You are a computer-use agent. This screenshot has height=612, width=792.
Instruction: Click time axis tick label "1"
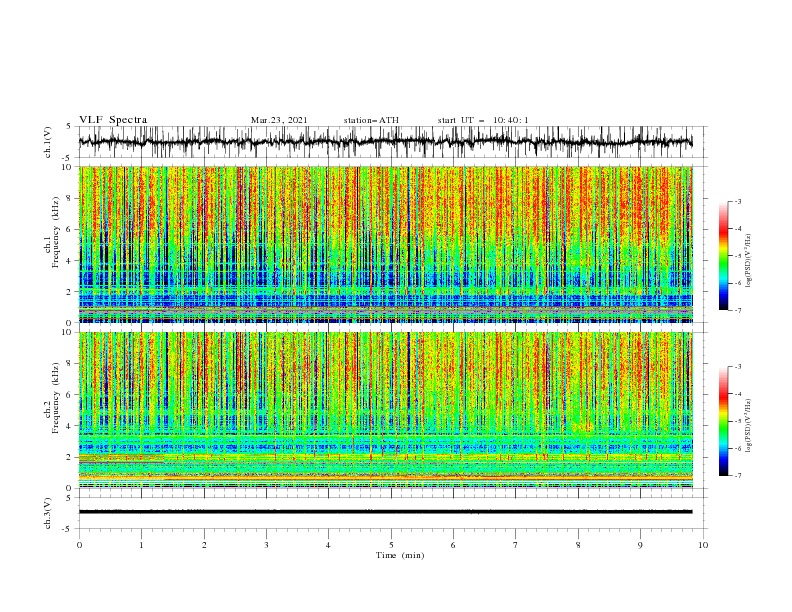tap(141, 545)
